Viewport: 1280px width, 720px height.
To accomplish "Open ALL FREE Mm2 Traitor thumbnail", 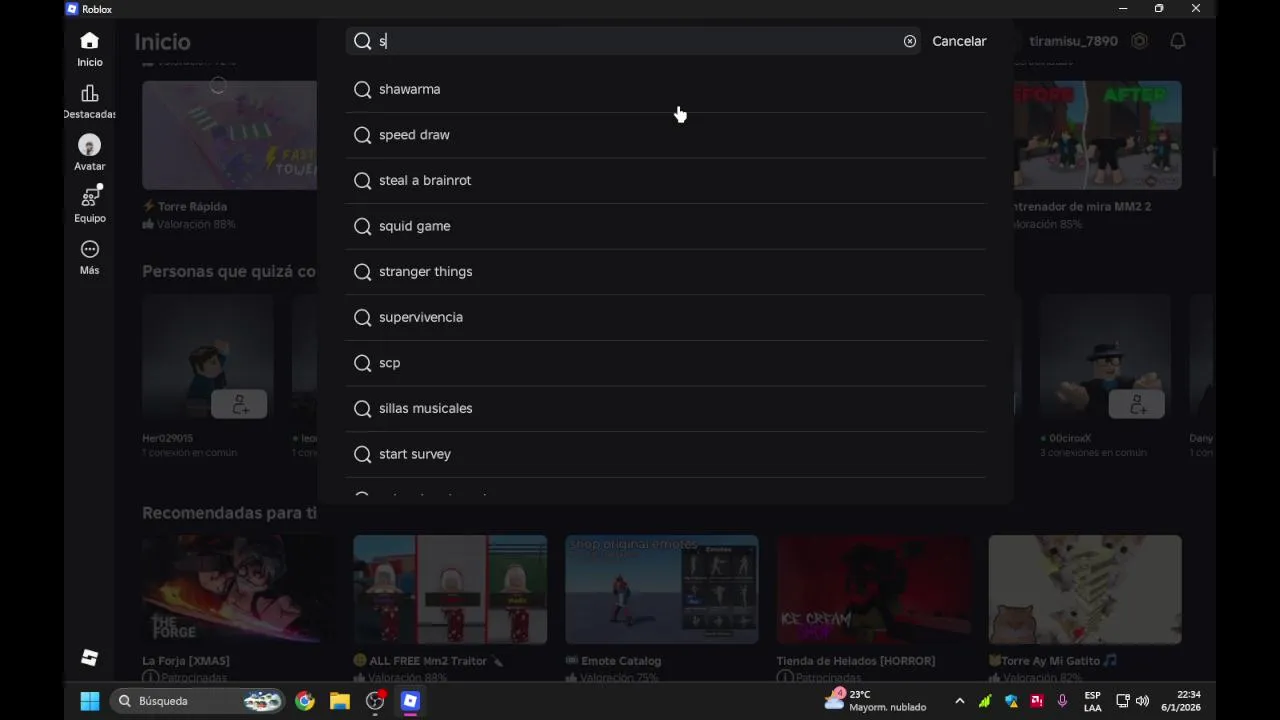I will 450,589.
